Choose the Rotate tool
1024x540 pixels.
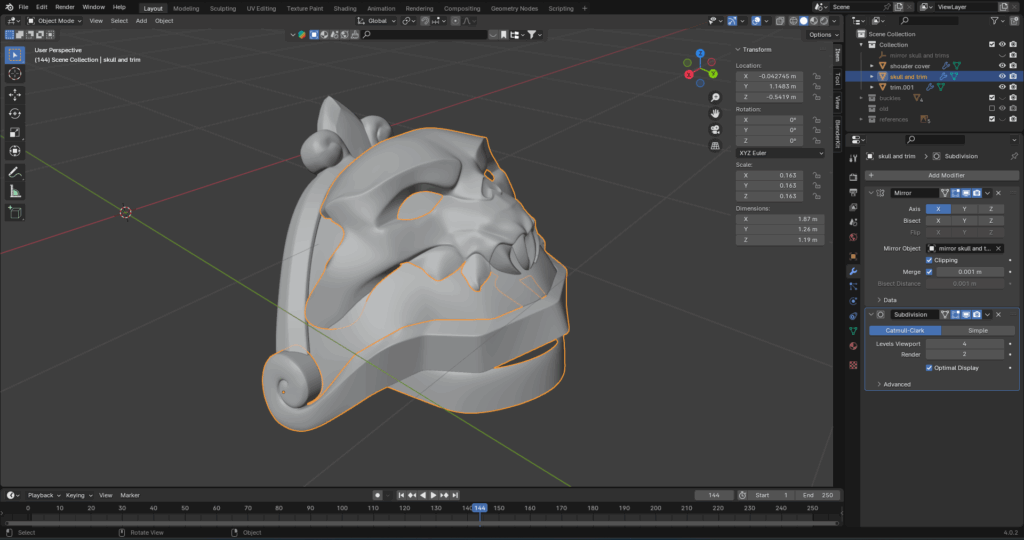[14, 114]
